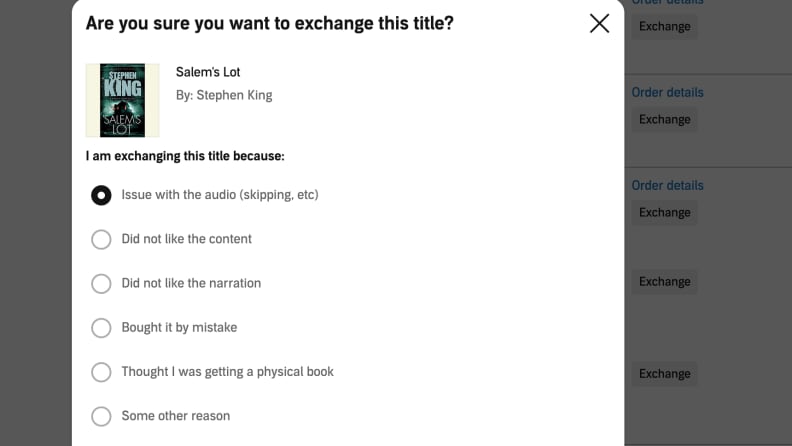Select the 'Issue with the audio' radio button
The image size is (792, 446).
(101, 195)
